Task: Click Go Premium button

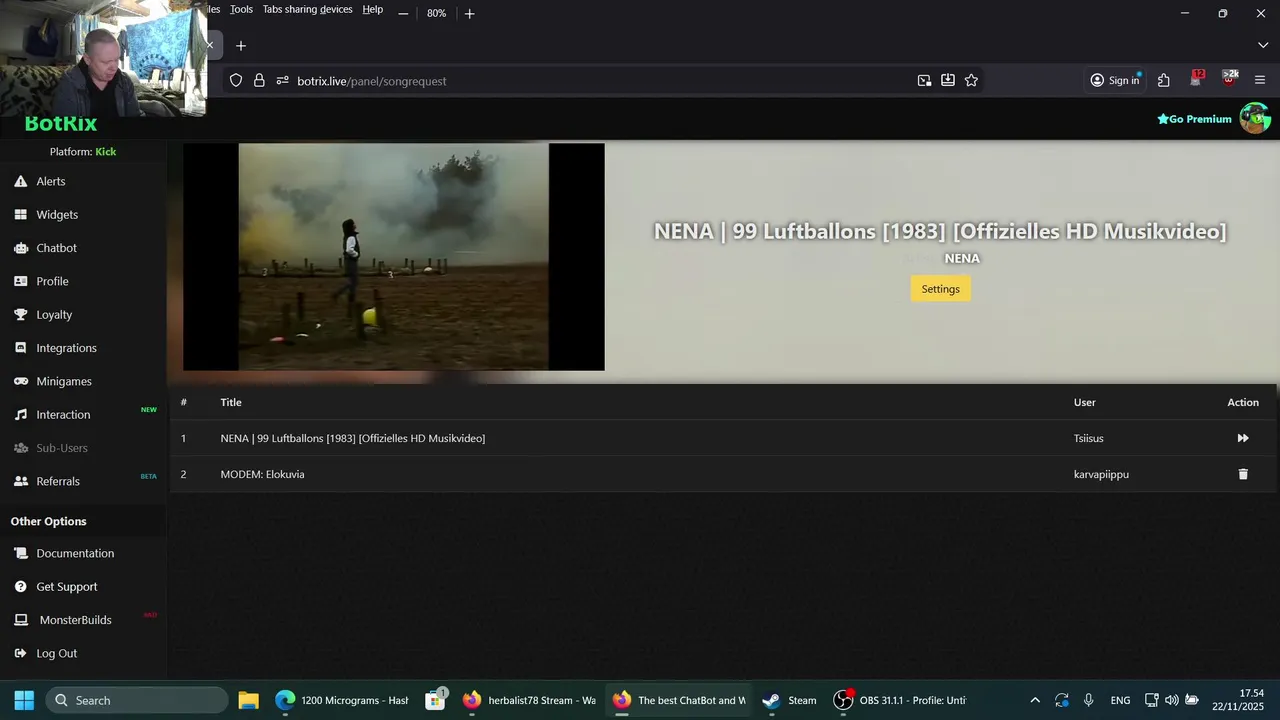Action: tap(1194, 119)
